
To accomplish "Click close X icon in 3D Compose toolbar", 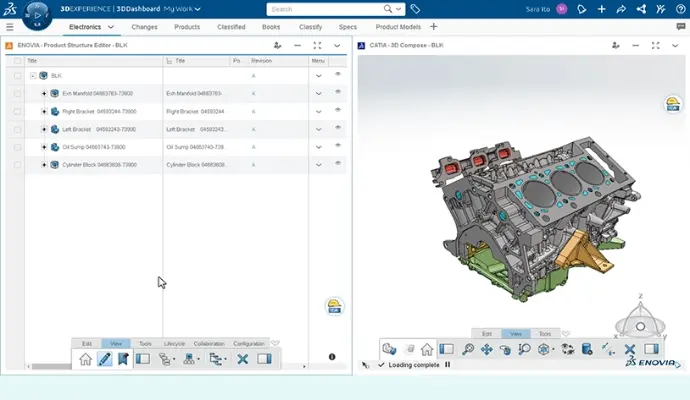I will 630,350.
